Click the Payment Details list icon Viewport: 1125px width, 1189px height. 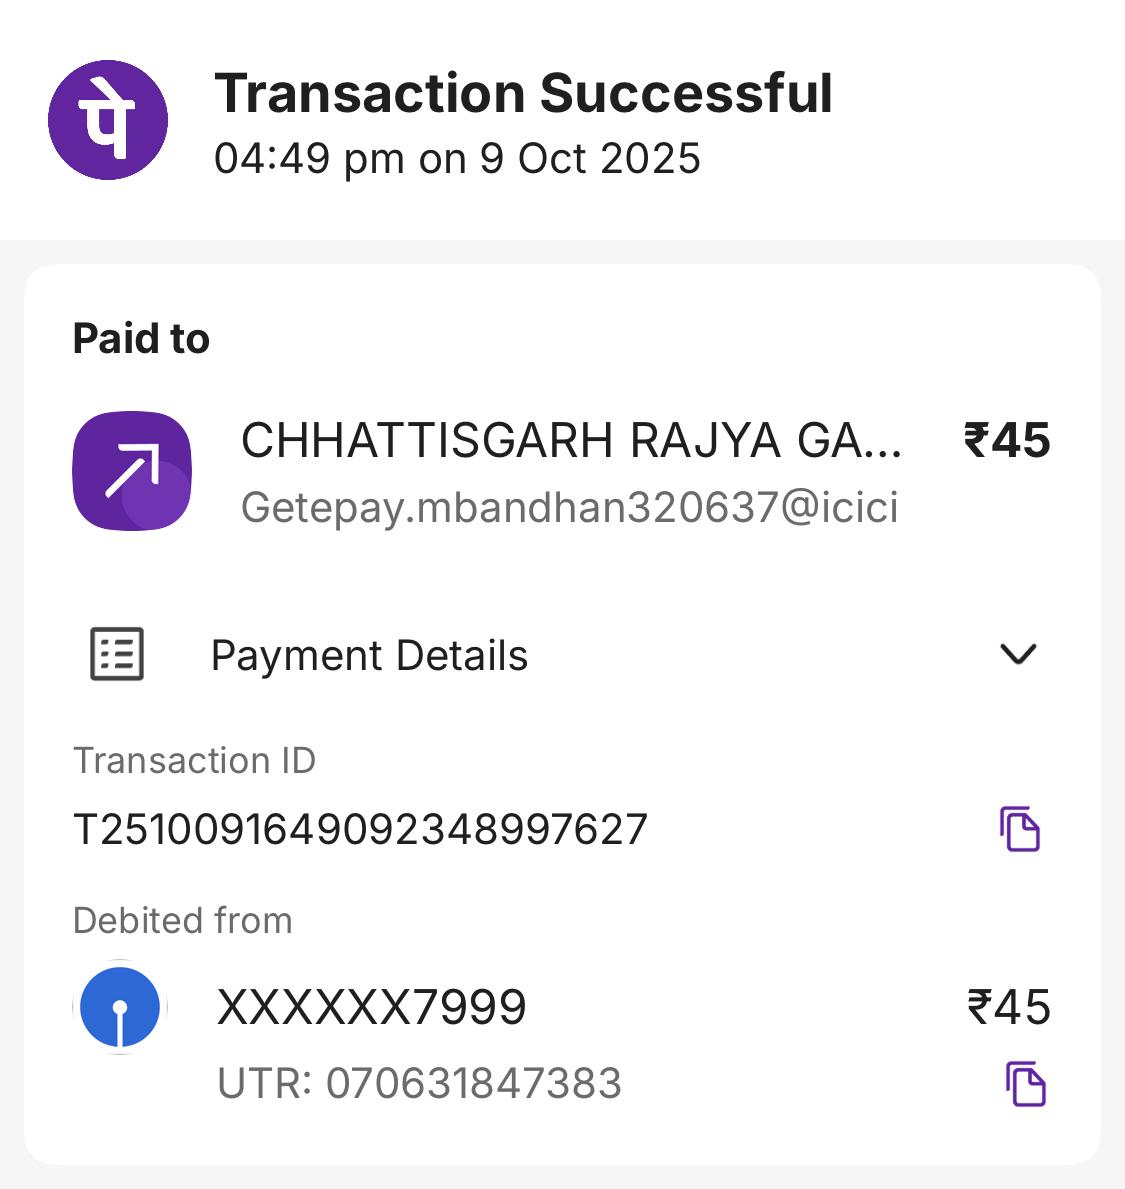[117, 655]
